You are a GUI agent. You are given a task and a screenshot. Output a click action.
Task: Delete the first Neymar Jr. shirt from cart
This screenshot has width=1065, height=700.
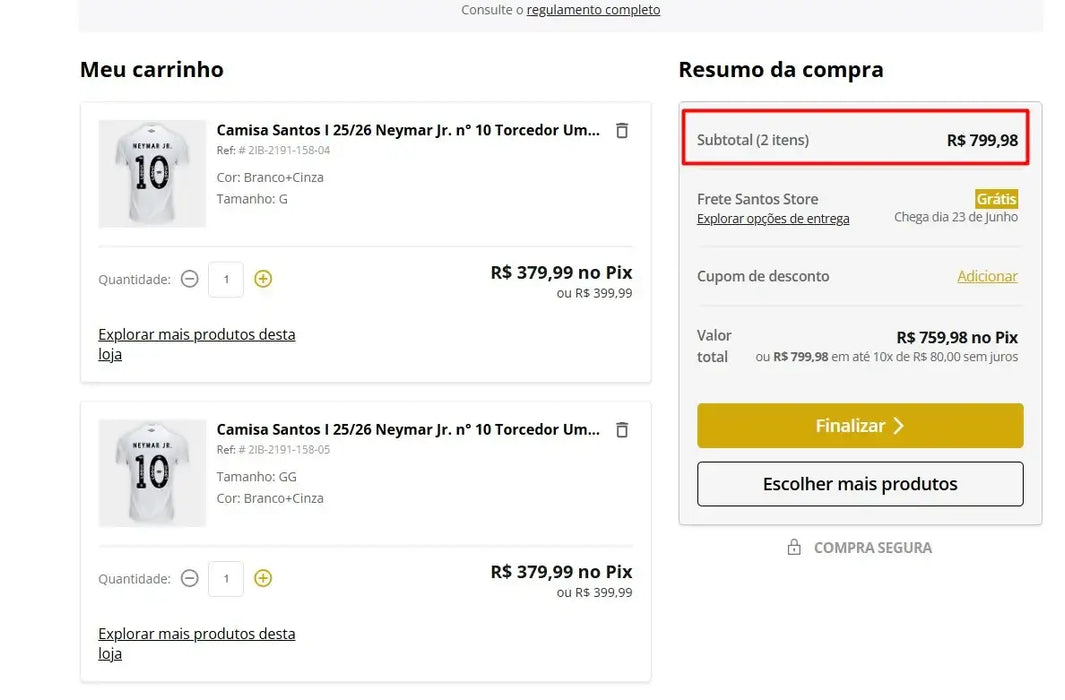[x=621, y=130]
